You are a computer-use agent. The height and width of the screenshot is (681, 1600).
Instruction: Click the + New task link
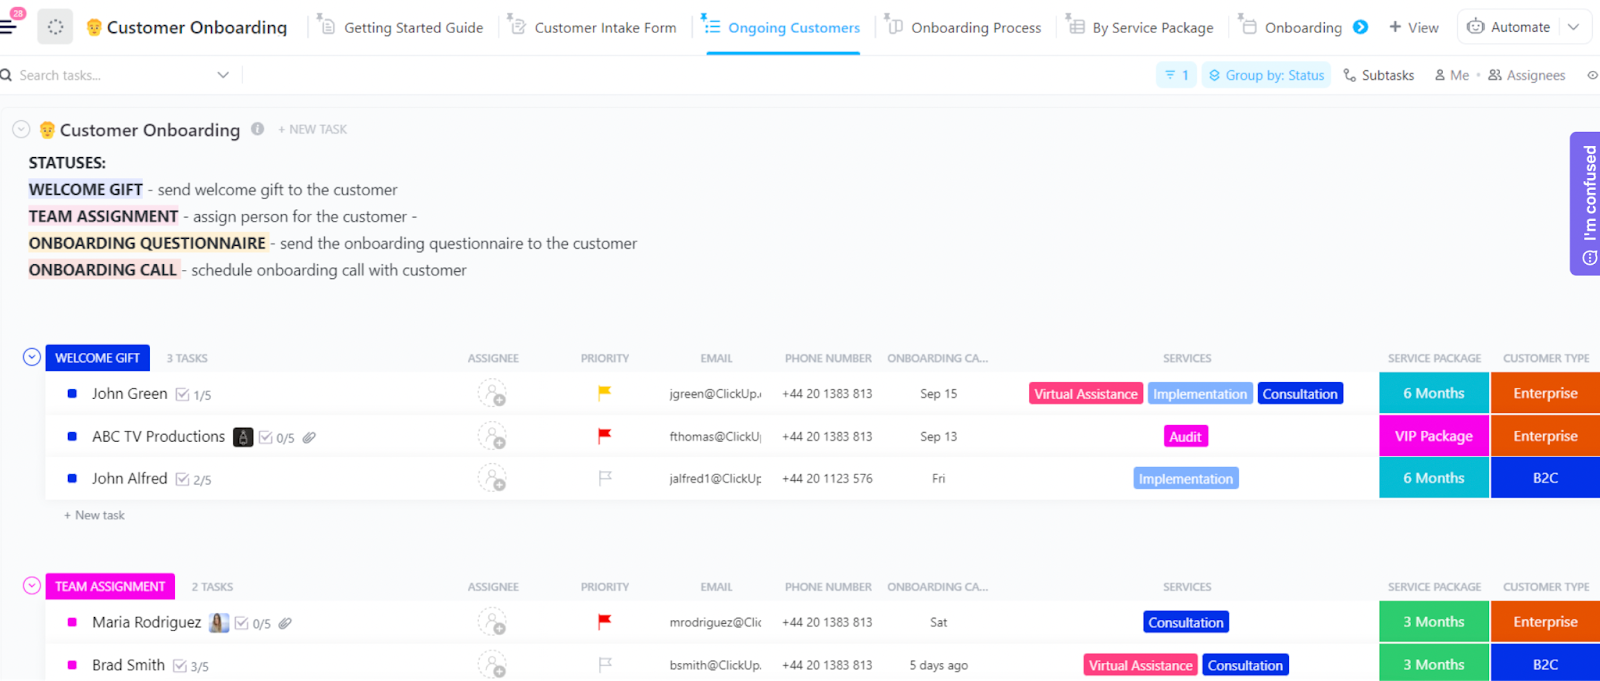click(x=95, y=515)
